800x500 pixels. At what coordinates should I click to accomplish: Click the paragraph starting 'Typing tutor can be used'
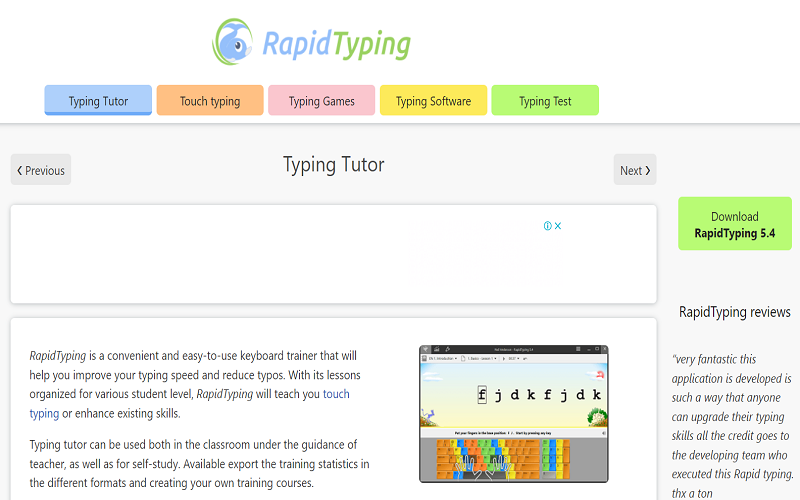point(199,464)
